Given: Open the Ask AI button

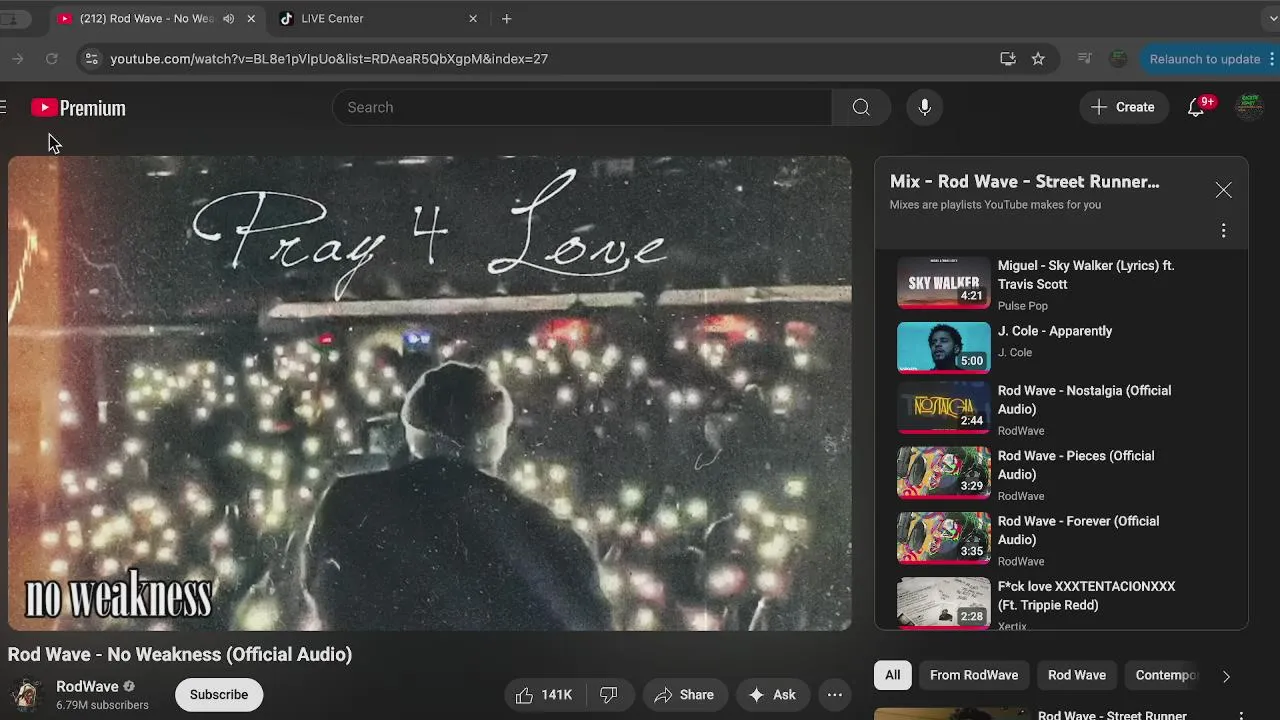Looking at the screenshot, I should [772, 695].
